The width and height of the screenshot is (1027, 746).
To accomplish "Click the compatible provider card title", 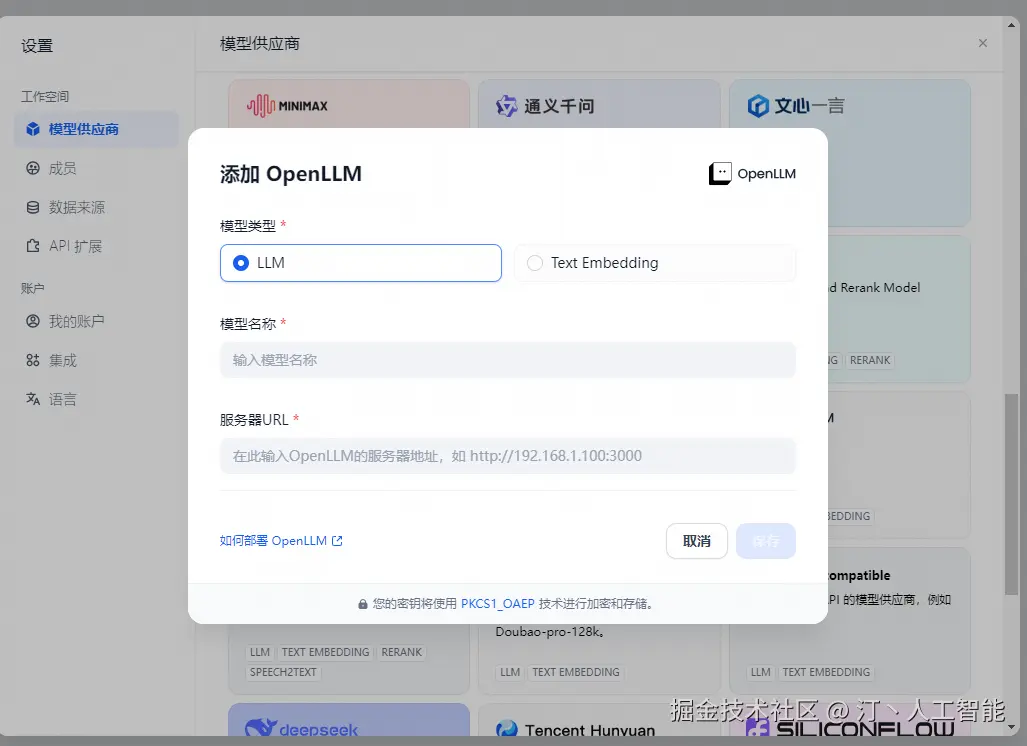I will 859,575.
